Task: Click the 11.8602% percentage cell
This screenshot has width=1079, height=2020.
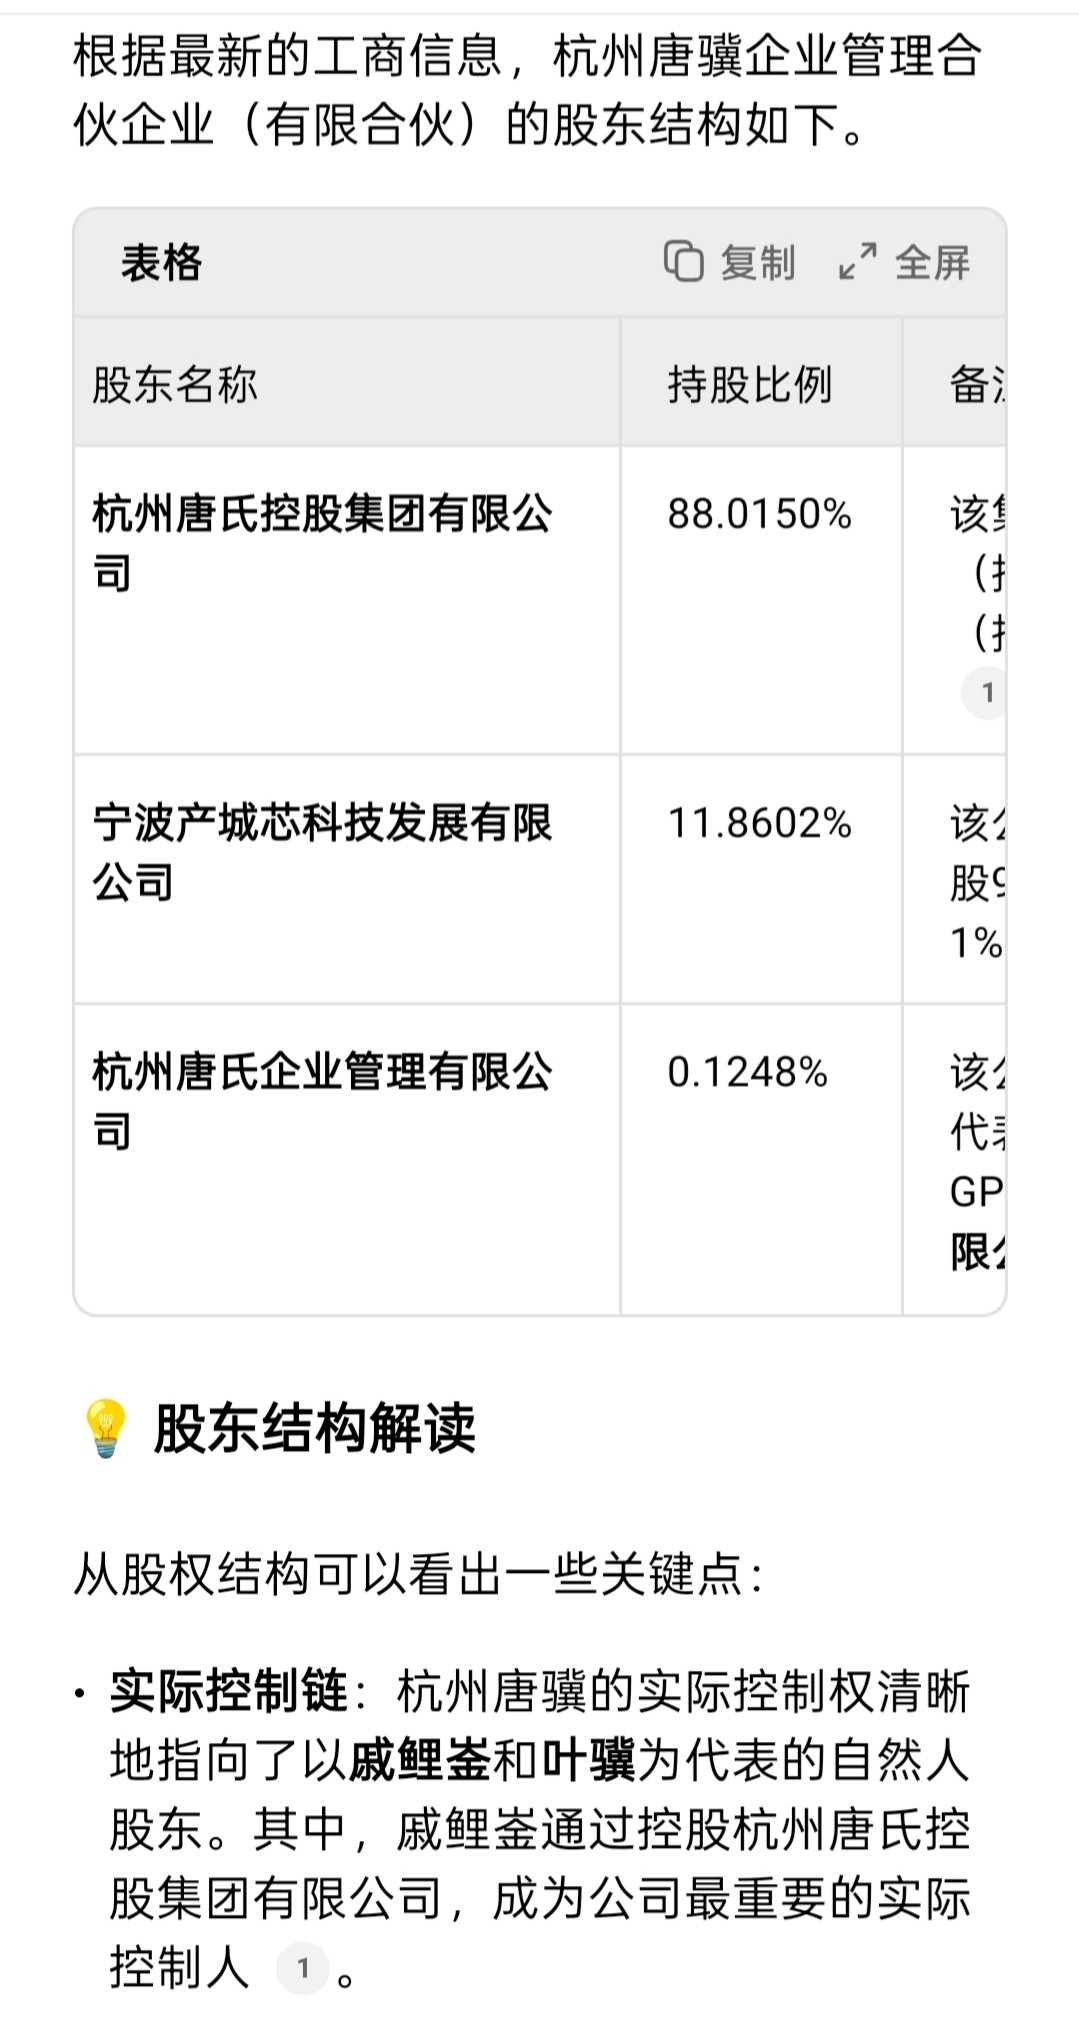Action: pos(759,824)
